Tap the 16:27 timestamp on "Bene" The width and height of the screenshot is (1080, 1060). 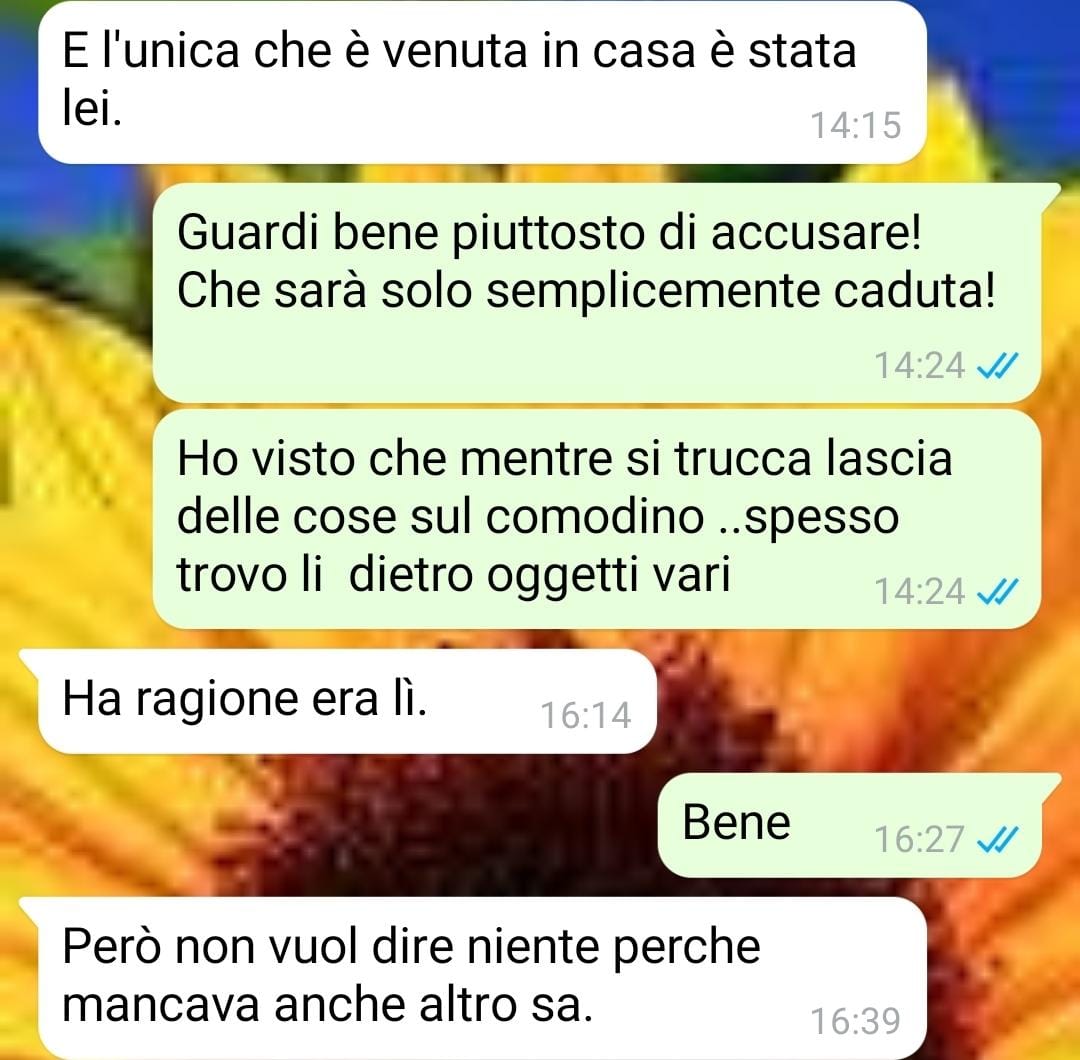(x=919, y=839)
